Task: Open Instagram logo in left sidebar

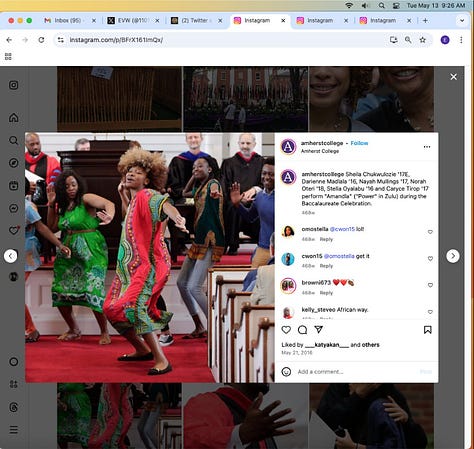Action: click(x=13, y=85)
